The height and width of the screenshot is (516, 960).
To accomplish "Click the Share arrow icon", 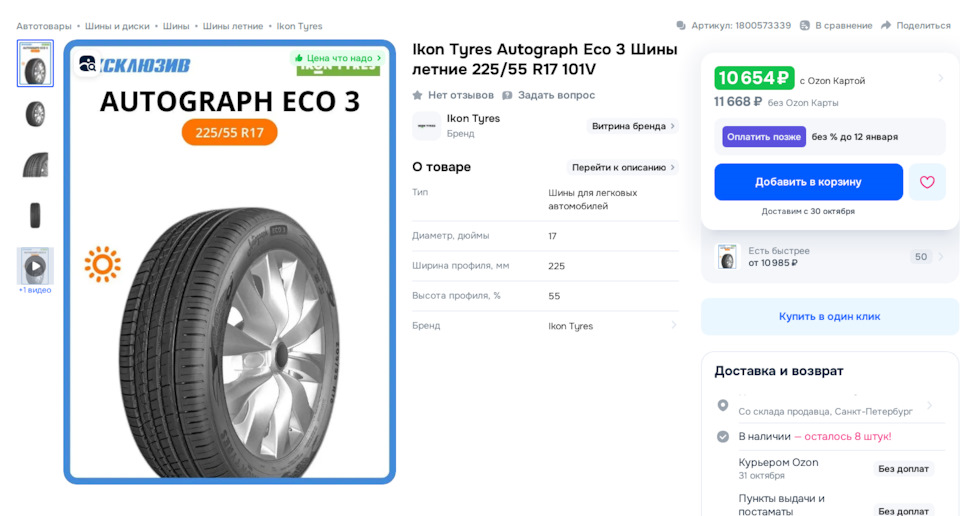I will point(886,26).
